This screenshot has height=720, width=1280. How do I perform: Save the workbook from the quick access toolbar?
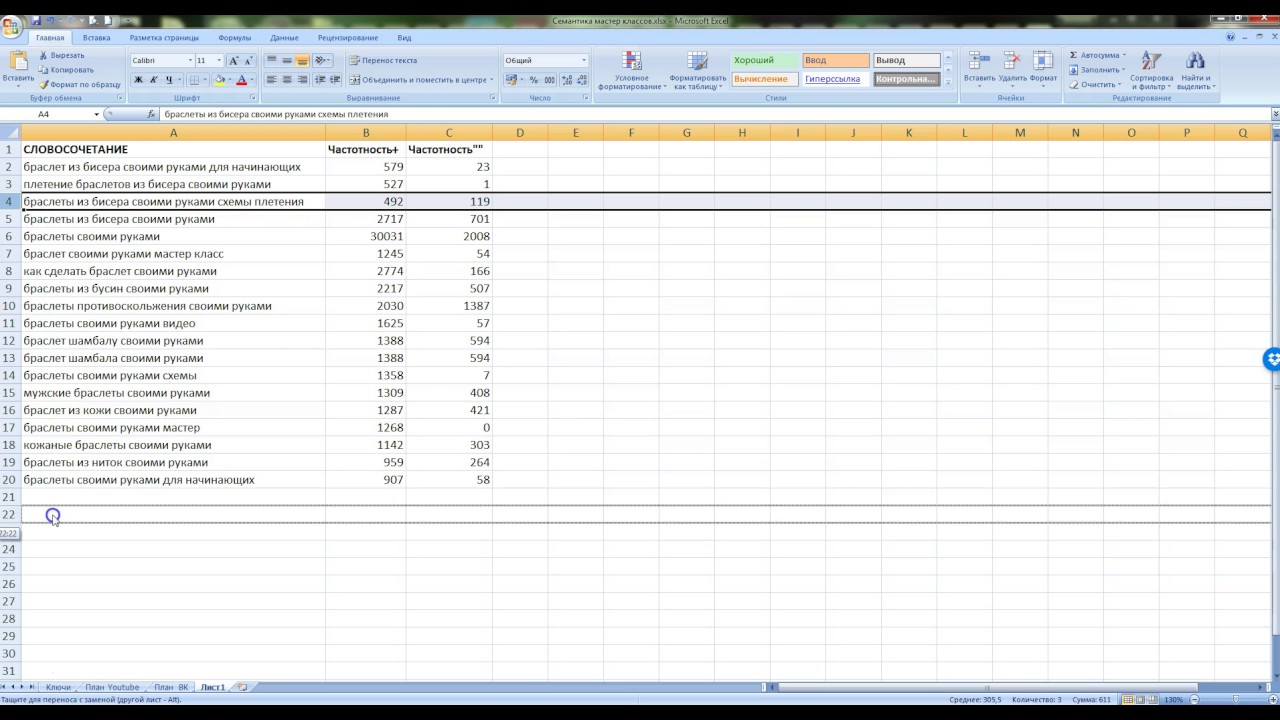point(37,21)
